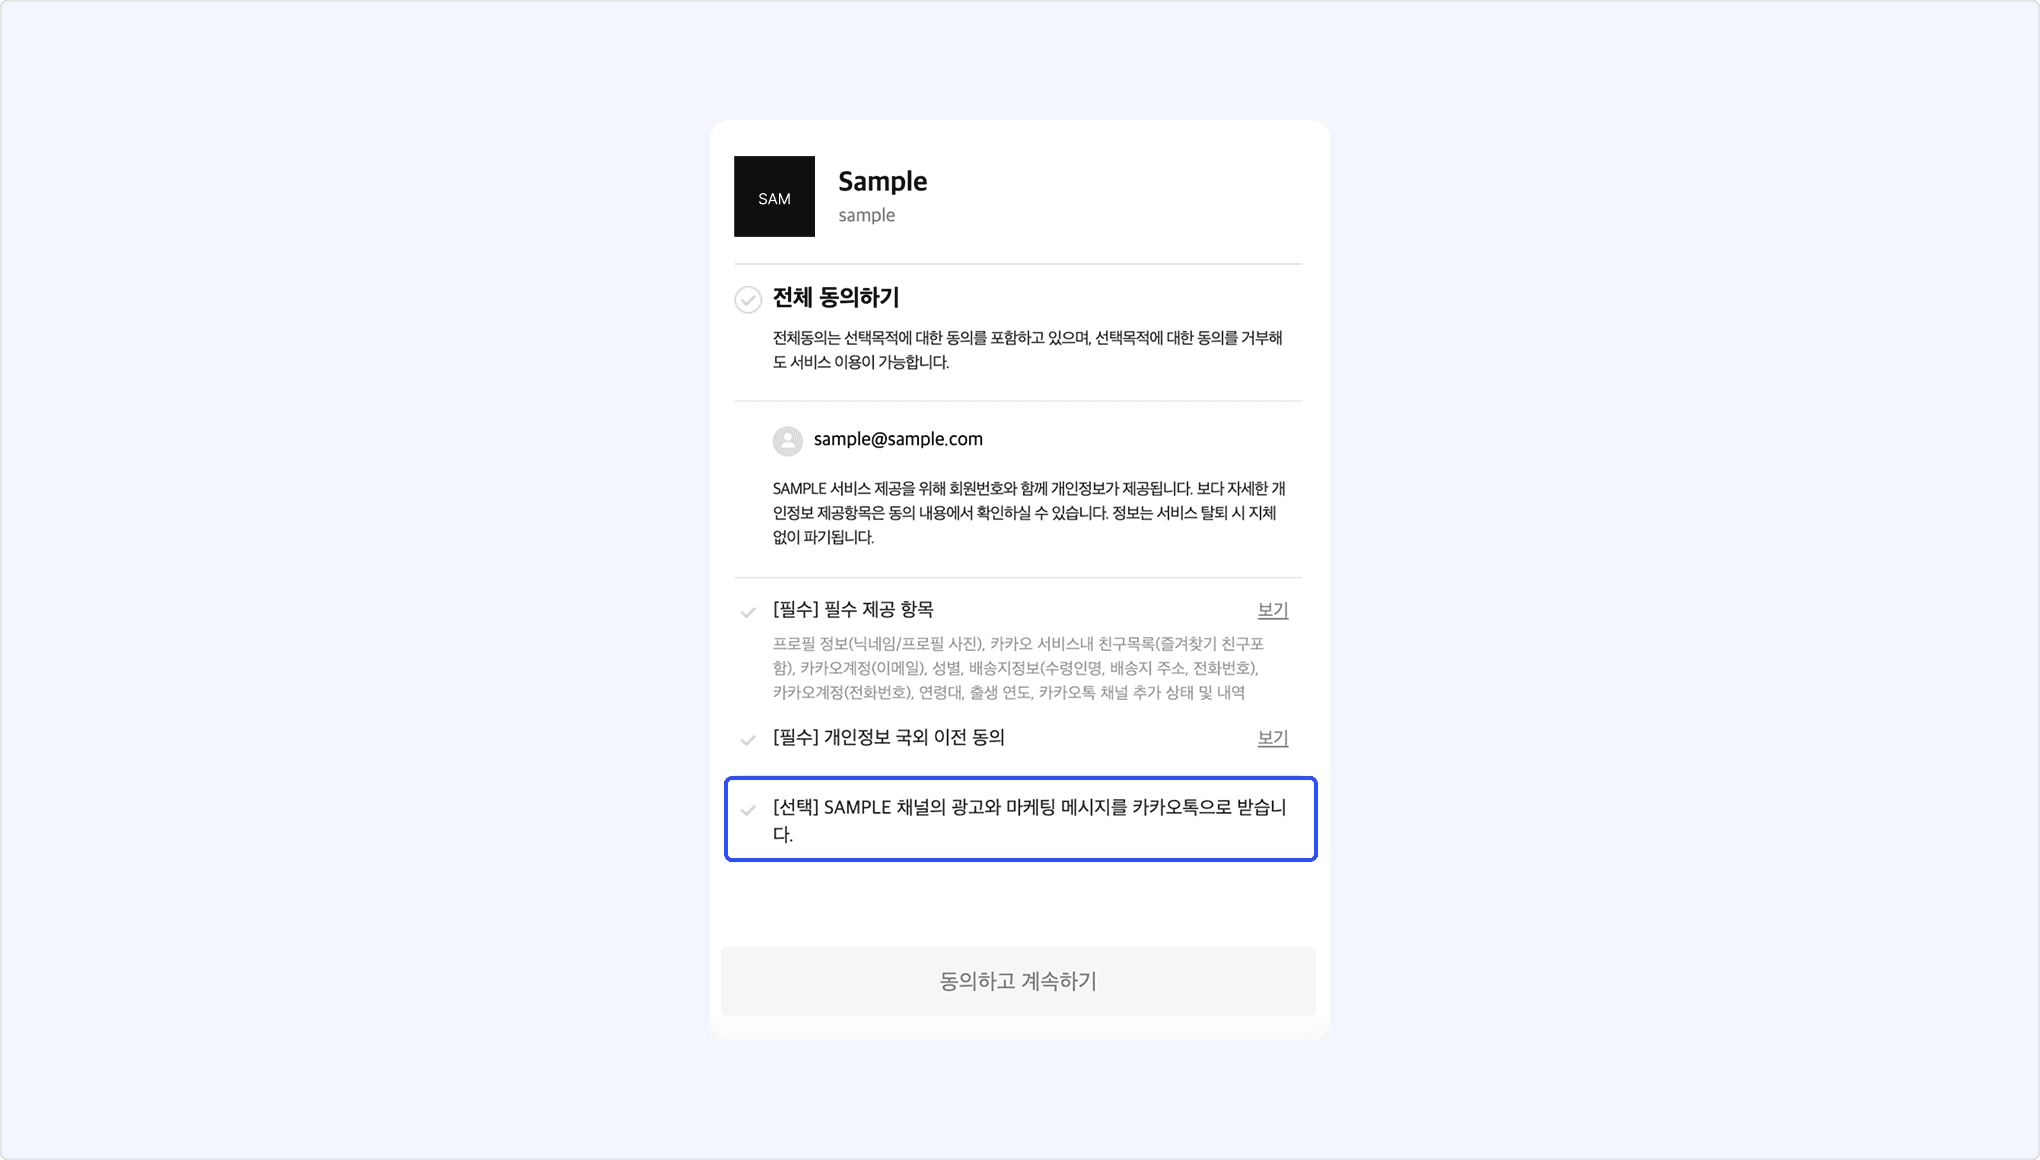Click the black SAM logo thumbnail

774,196
